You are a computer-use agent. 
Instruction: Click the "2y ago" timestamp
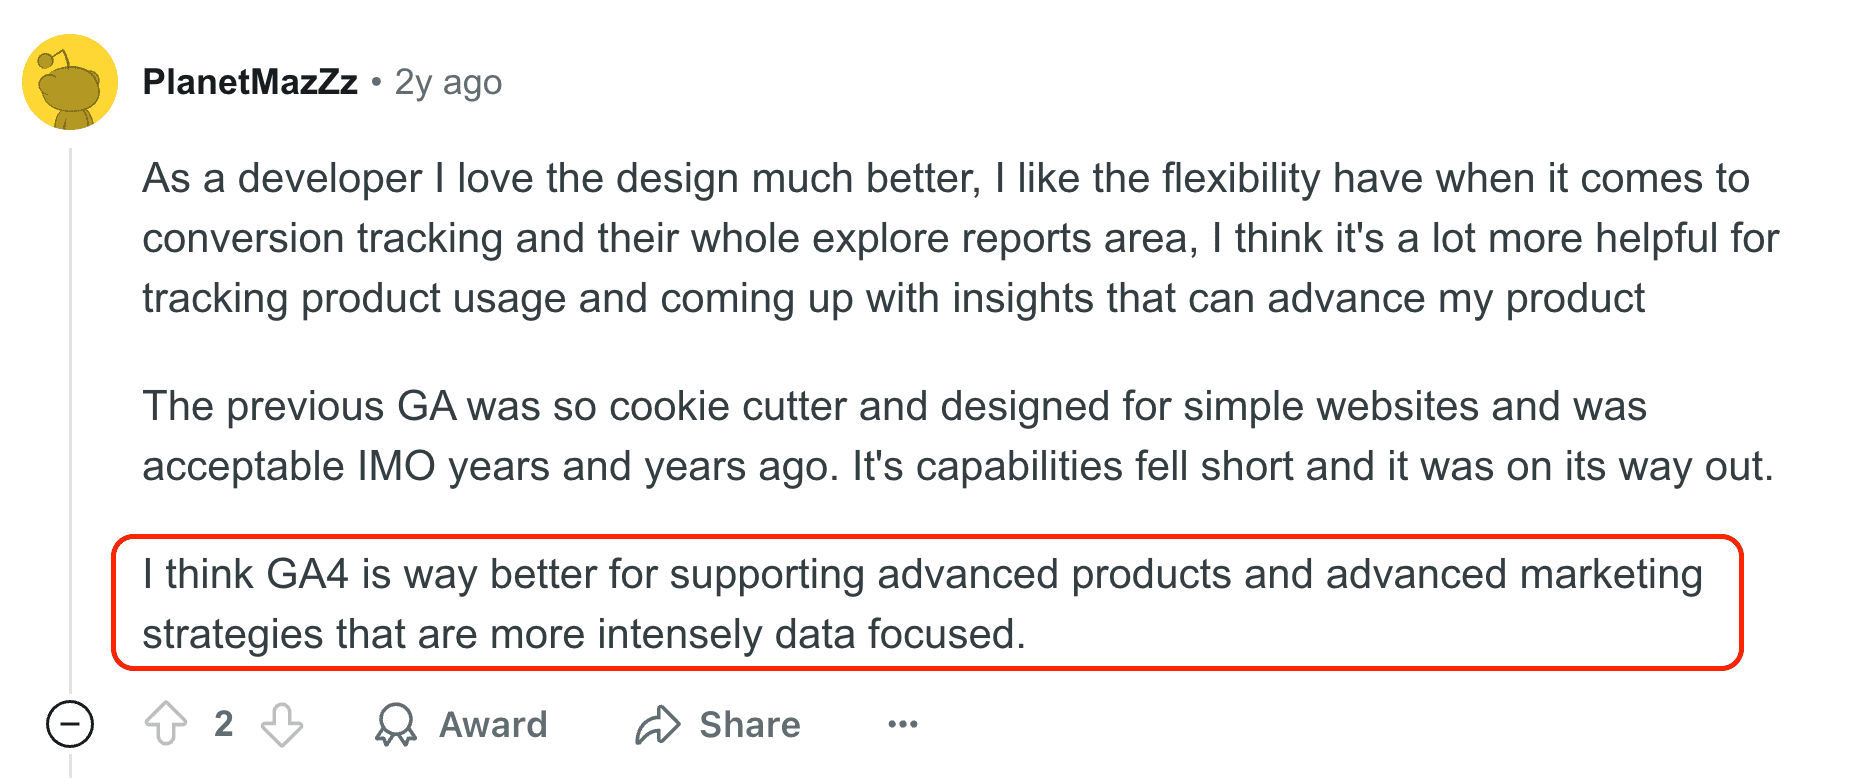coord(448,82)
